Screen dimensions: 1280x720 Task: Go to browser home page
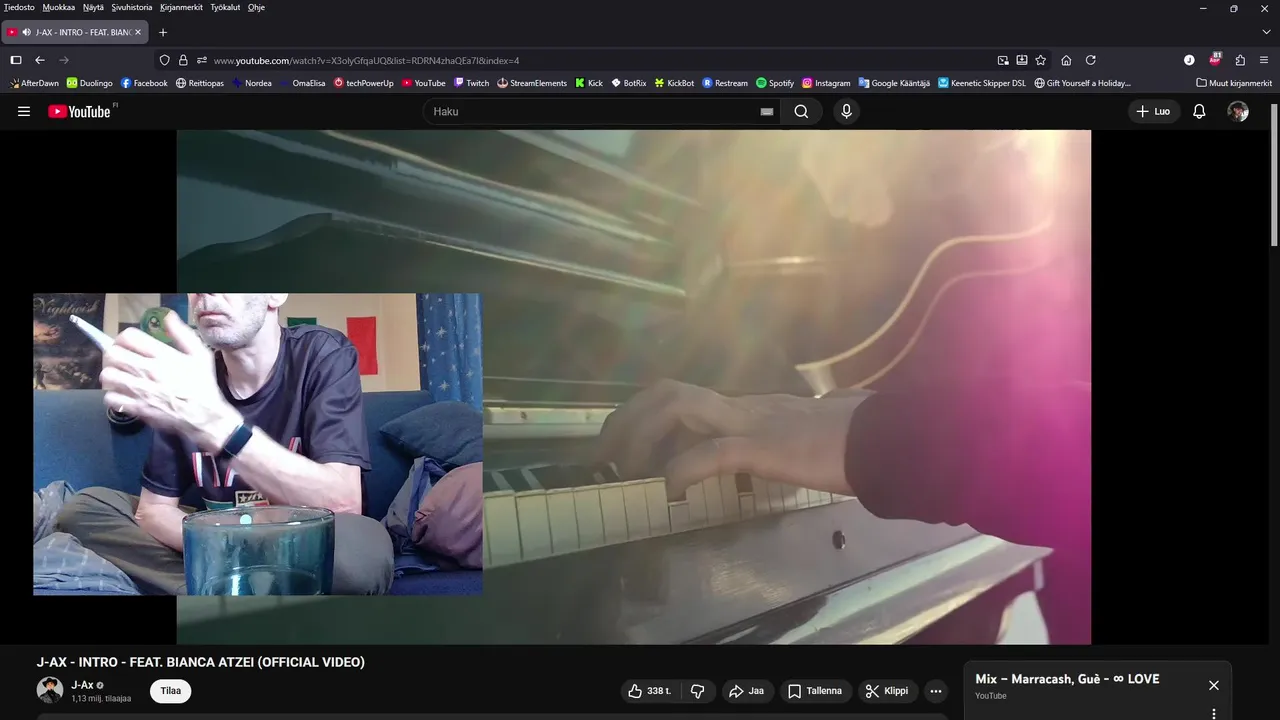tap(1066, 60)
